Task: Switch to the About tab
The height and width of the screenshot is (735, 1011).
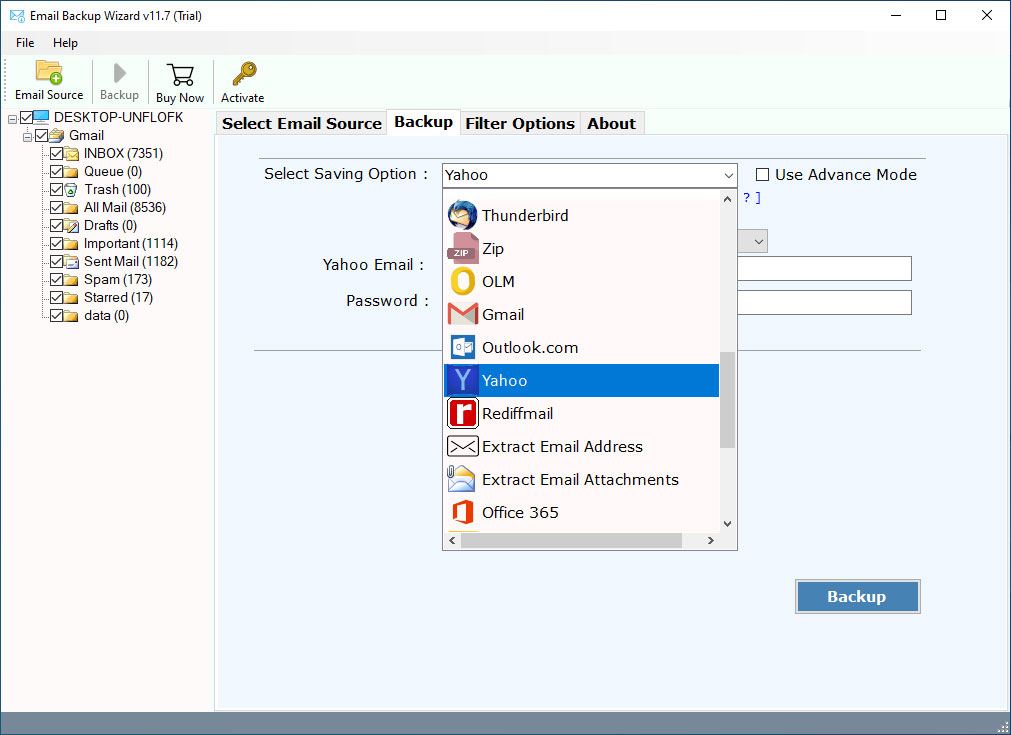Action: click(x=611, y=123)
